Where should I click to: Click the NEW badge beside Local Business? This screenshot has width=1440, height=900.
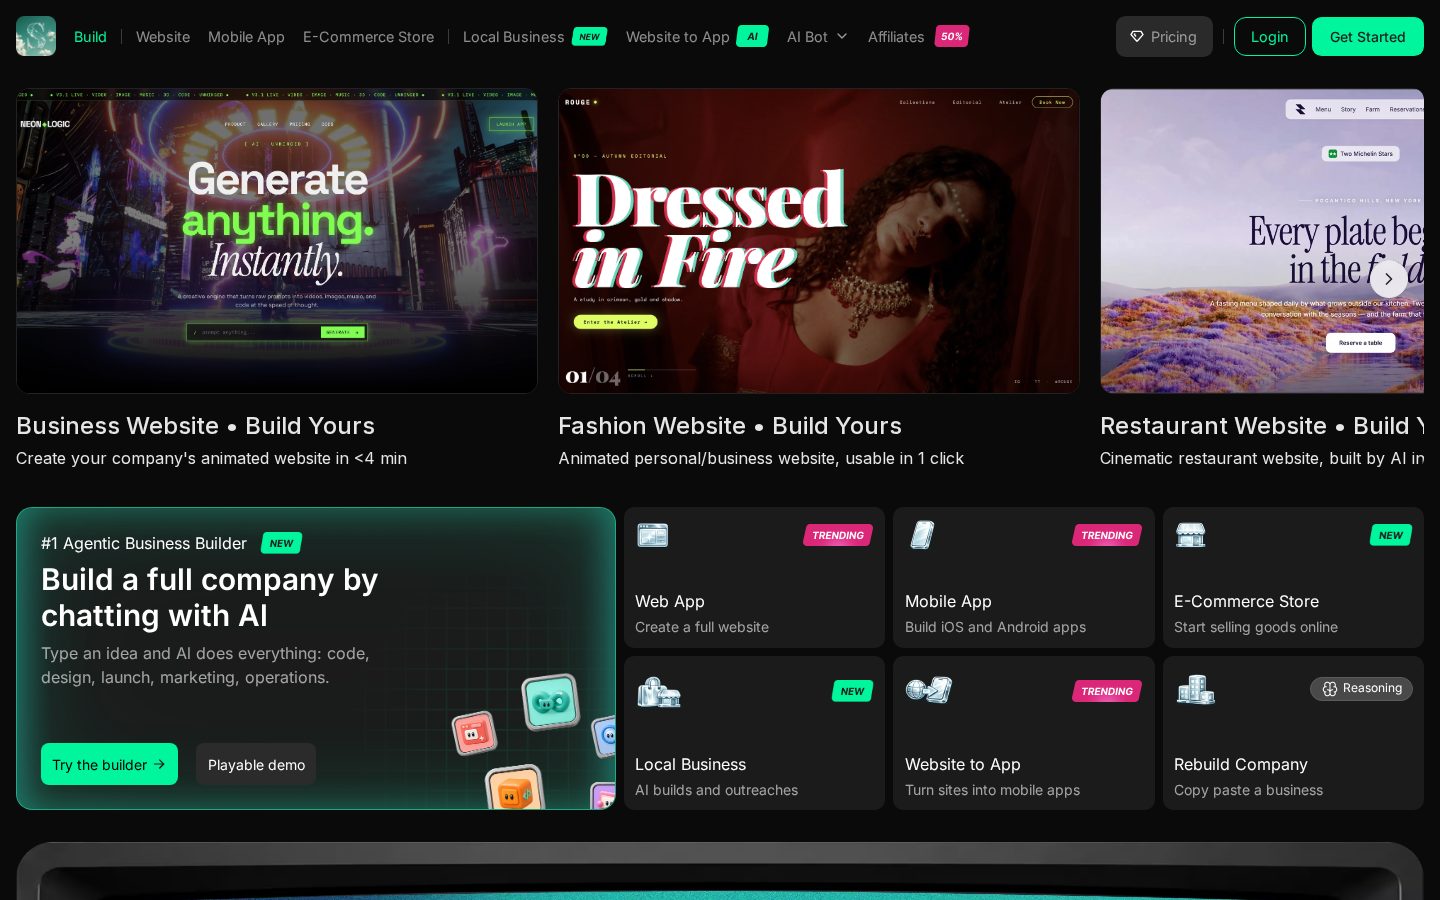(589, 37)
